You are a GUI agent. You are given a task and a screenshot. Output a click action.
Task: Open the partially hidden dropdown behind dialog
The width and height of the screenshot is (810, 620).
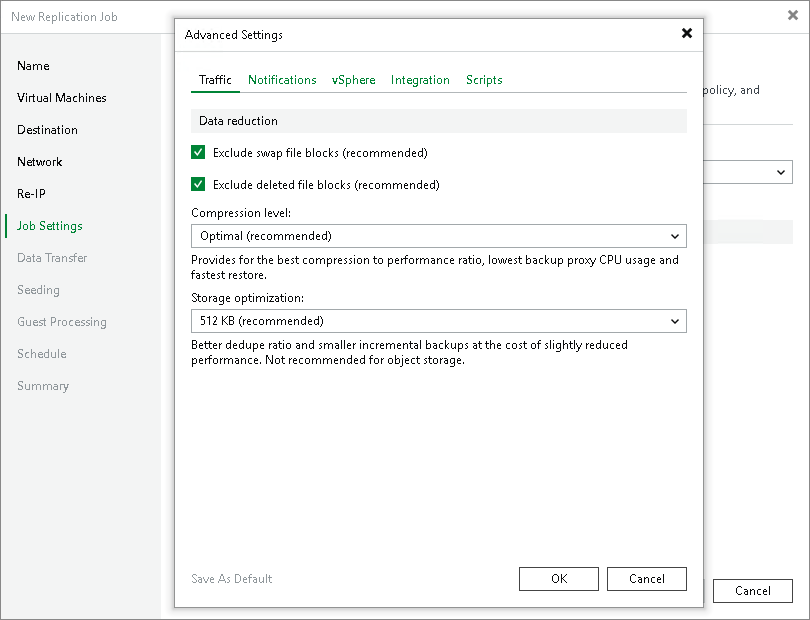(x=748, y=172)
